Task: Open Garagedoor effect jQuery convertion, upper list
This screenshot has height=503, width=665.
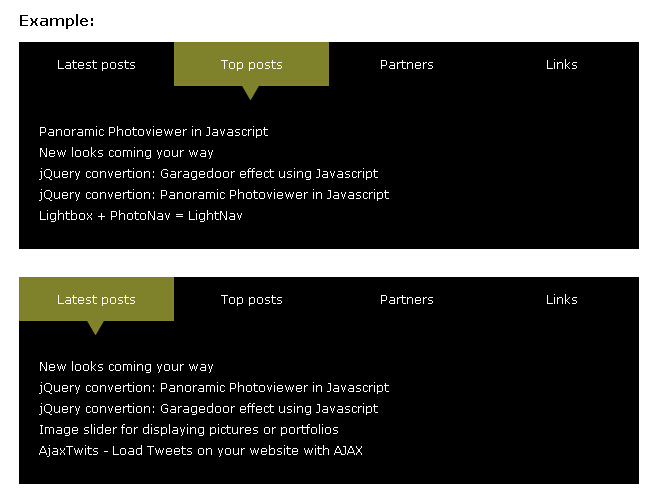Action: click(208, 173)
